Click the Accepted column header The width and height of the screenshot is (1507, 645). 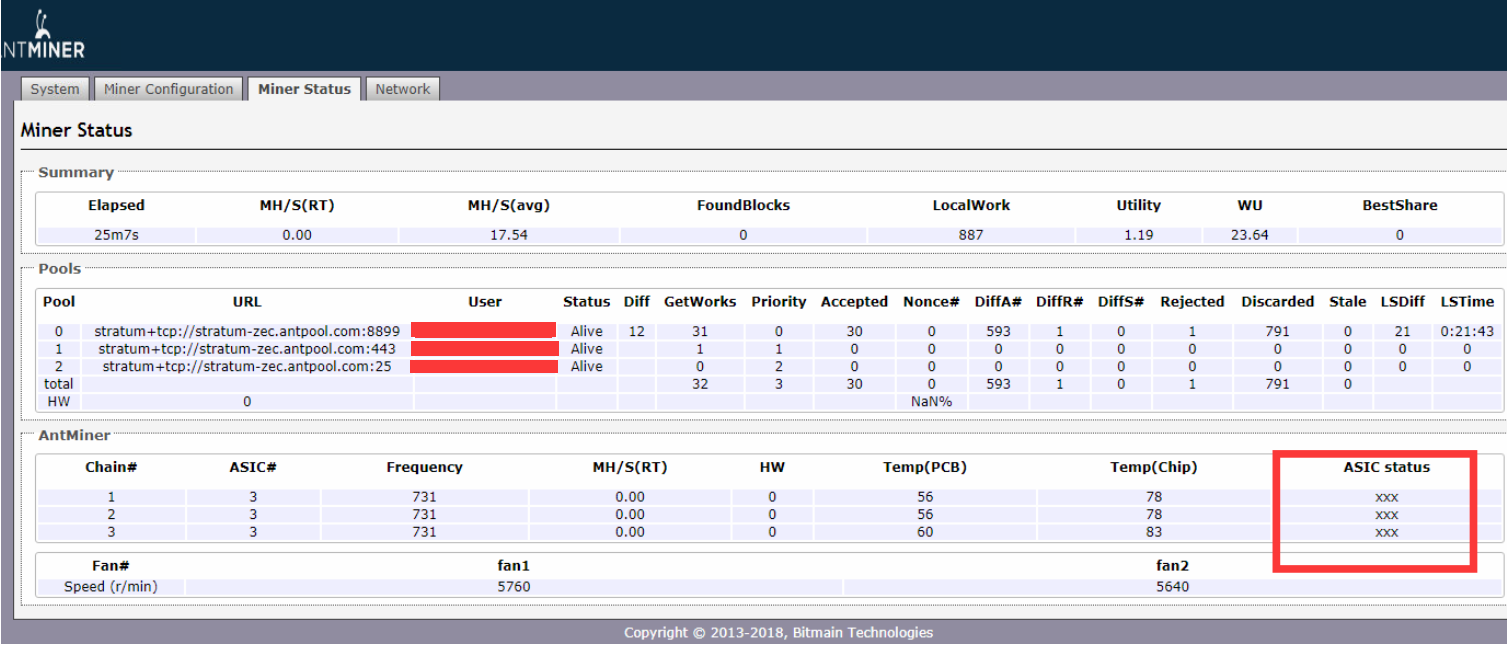click(x=854, y=301)
